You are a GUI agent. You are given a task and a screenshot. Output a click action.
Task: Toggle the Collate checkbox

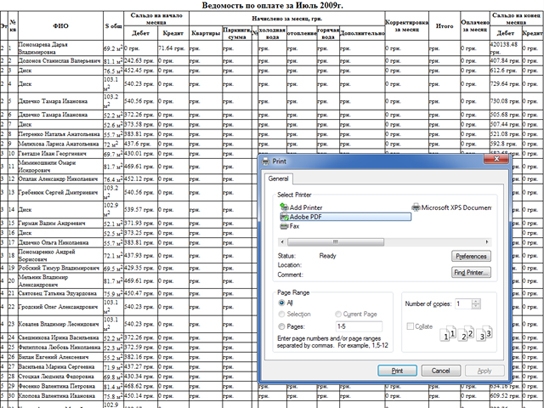point(410,326)
